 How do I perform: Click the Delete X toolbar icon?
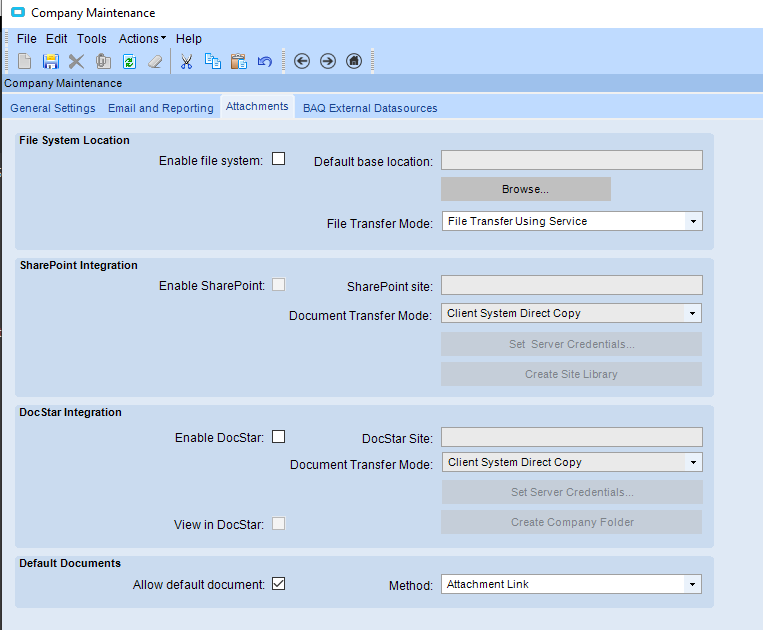click(76, 61)
